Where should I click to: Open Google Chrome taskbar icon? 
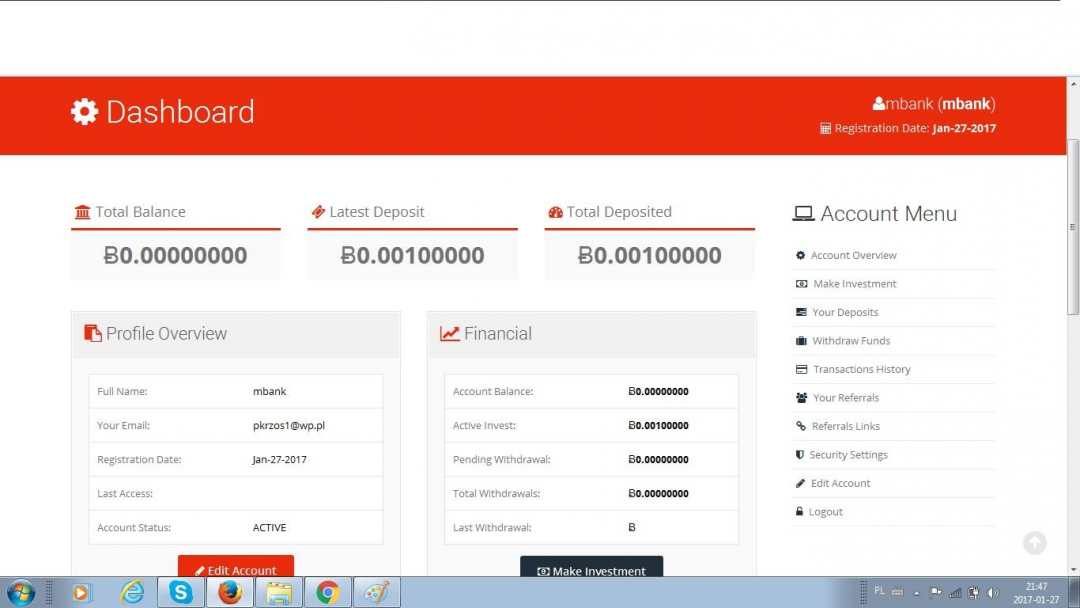(x=327, y=593)
